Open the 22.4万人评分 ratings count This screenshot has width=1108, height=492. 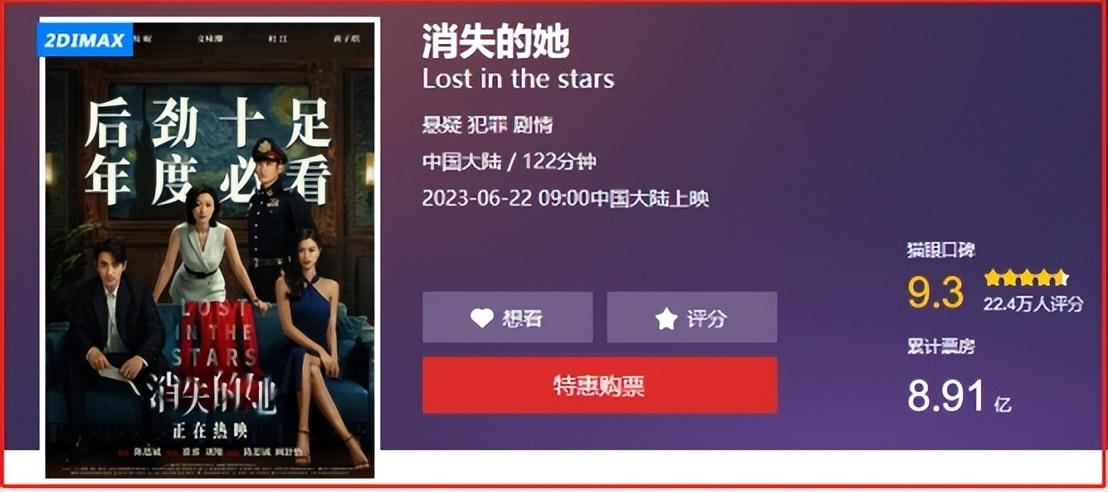coord(1033,304)
